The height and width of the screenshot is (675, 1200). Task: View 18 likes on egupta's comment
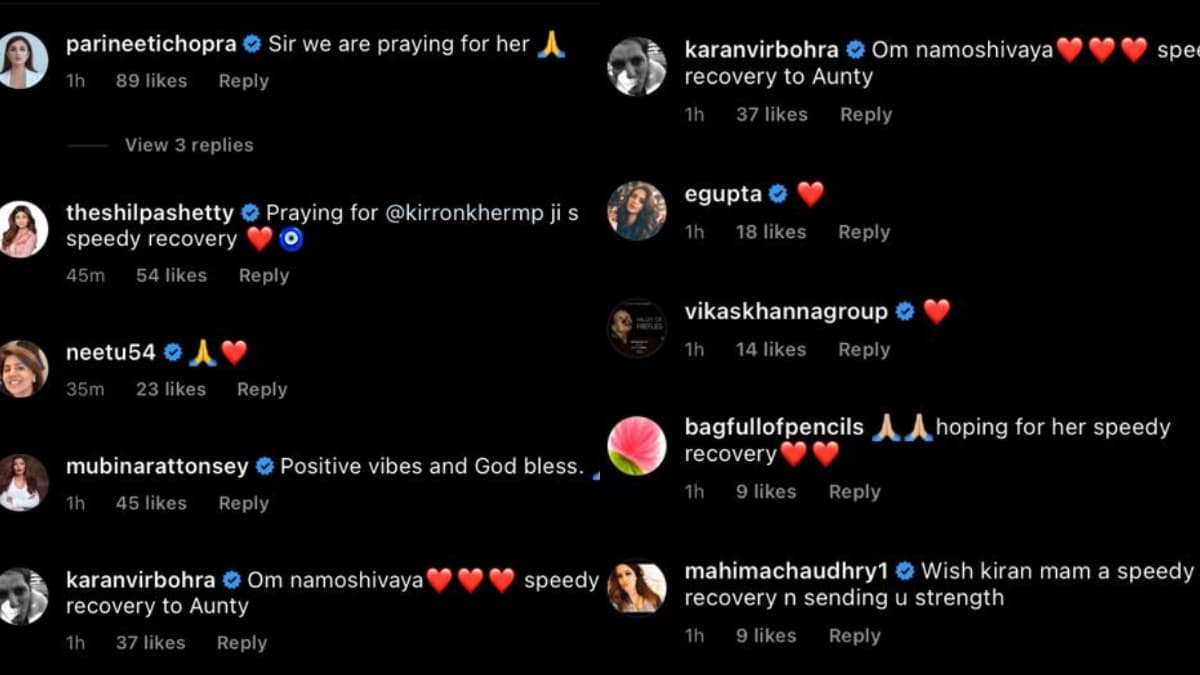tap(771, 231)
